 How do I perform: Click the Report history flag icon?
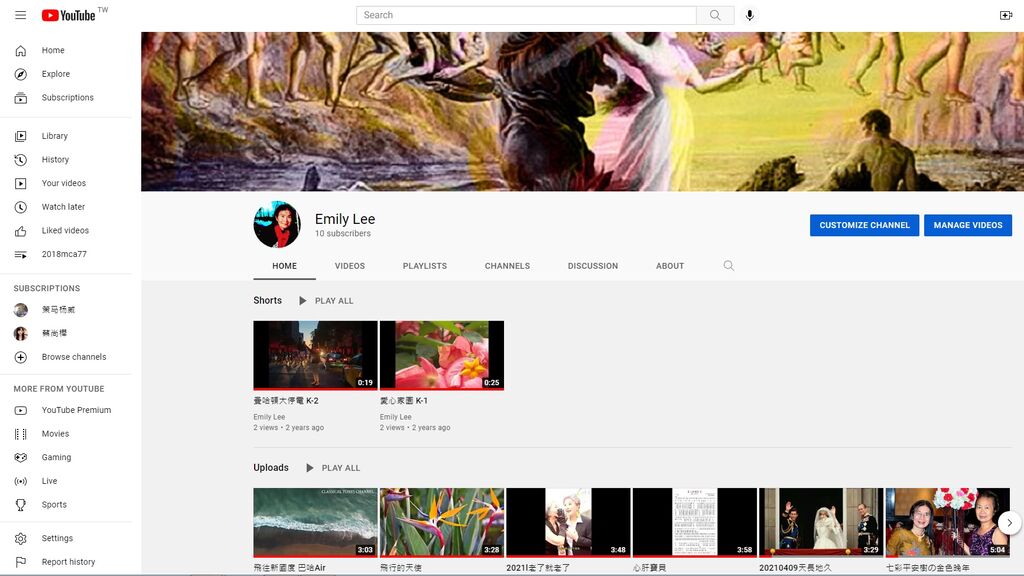[21, 562]
